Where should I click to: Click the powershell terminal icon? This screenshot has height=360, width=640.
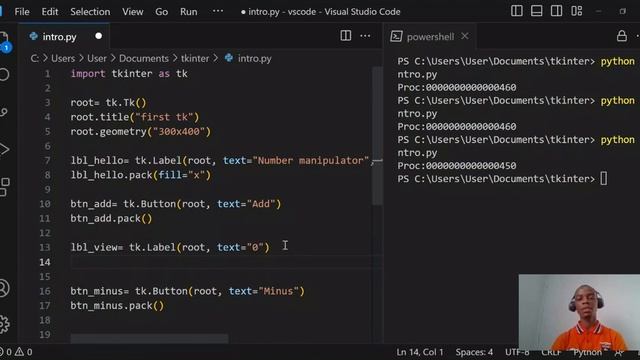(396, 36)
